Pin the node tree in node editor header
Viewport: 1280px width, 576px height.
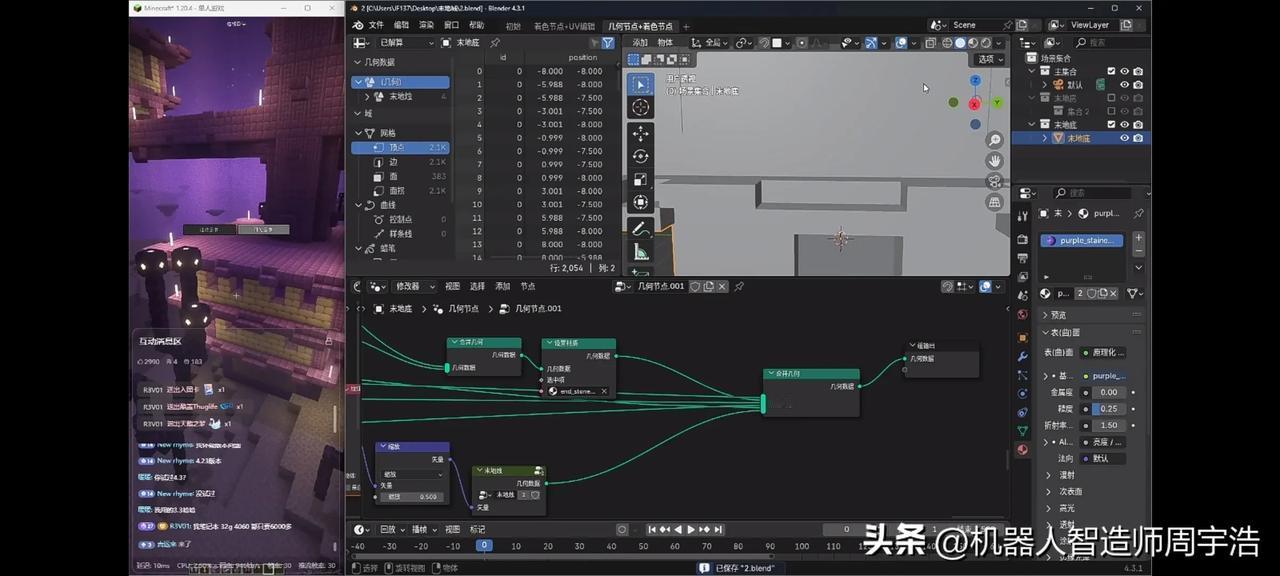pos(739,286)
